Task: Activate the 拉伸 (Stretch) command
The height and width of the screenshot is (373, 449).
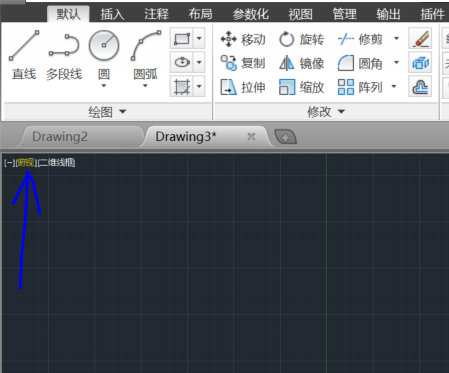Action: tap(243, 87)
